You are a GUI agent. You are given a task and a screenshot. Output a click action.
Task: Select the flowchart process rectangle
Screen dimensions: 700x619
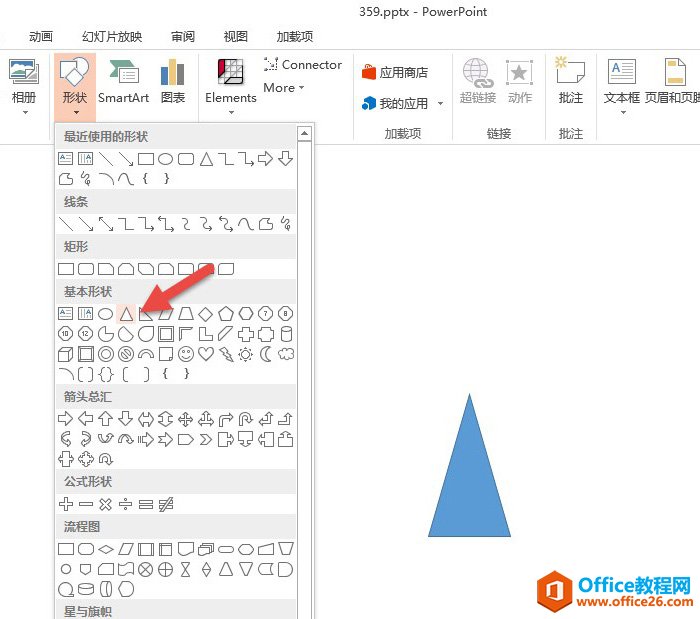tap(66, 549)
